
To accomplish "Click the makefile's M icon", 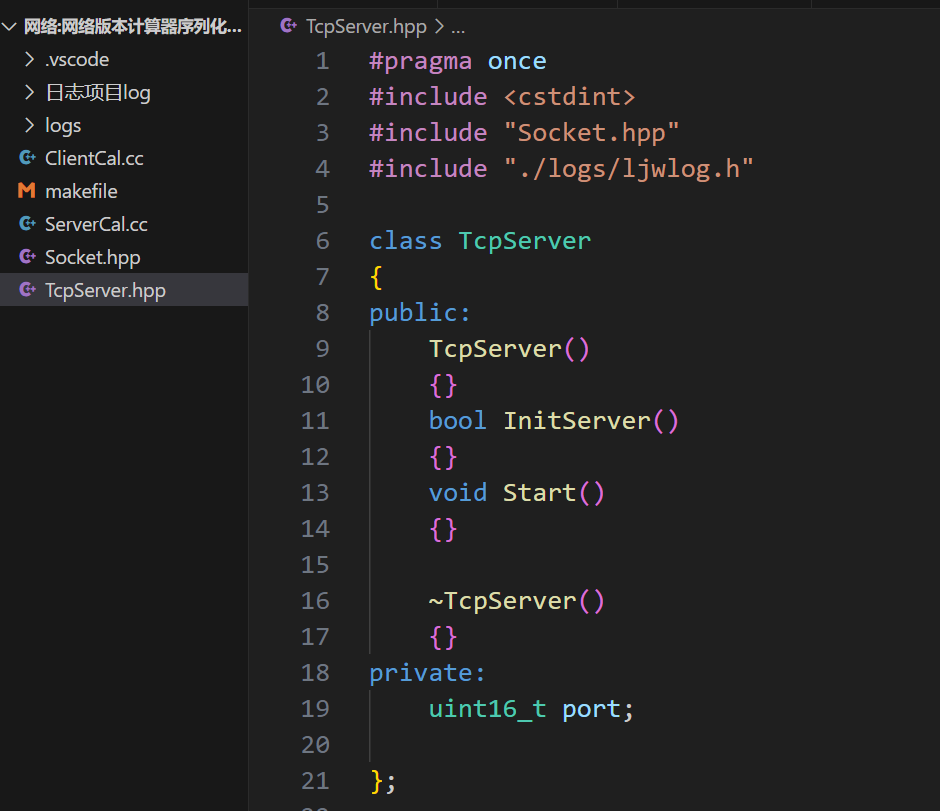I will pos(27,191).
